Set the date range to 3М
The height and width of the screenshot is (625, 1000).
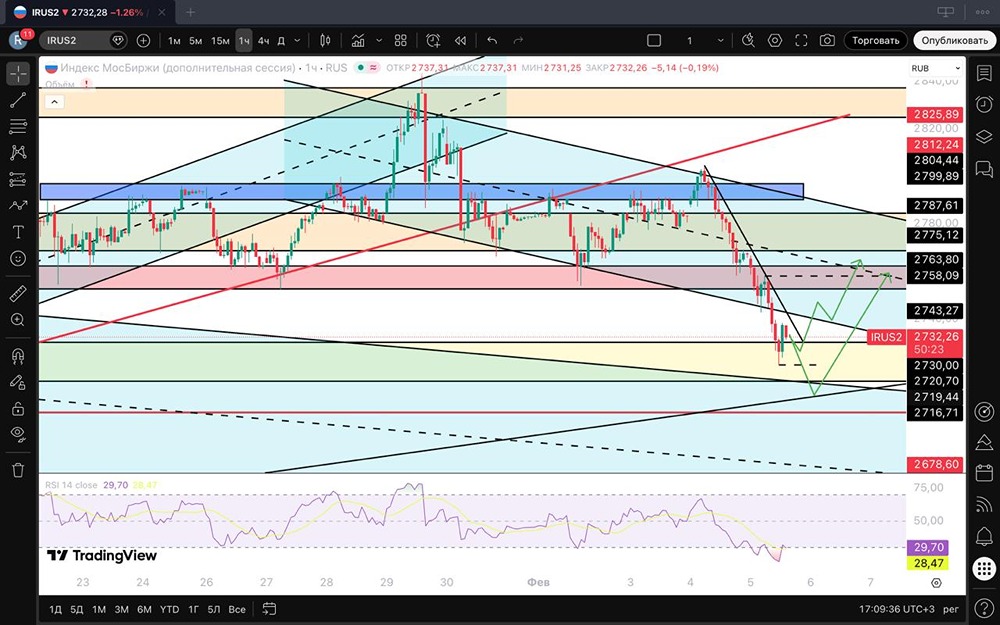tap(121, 609)
